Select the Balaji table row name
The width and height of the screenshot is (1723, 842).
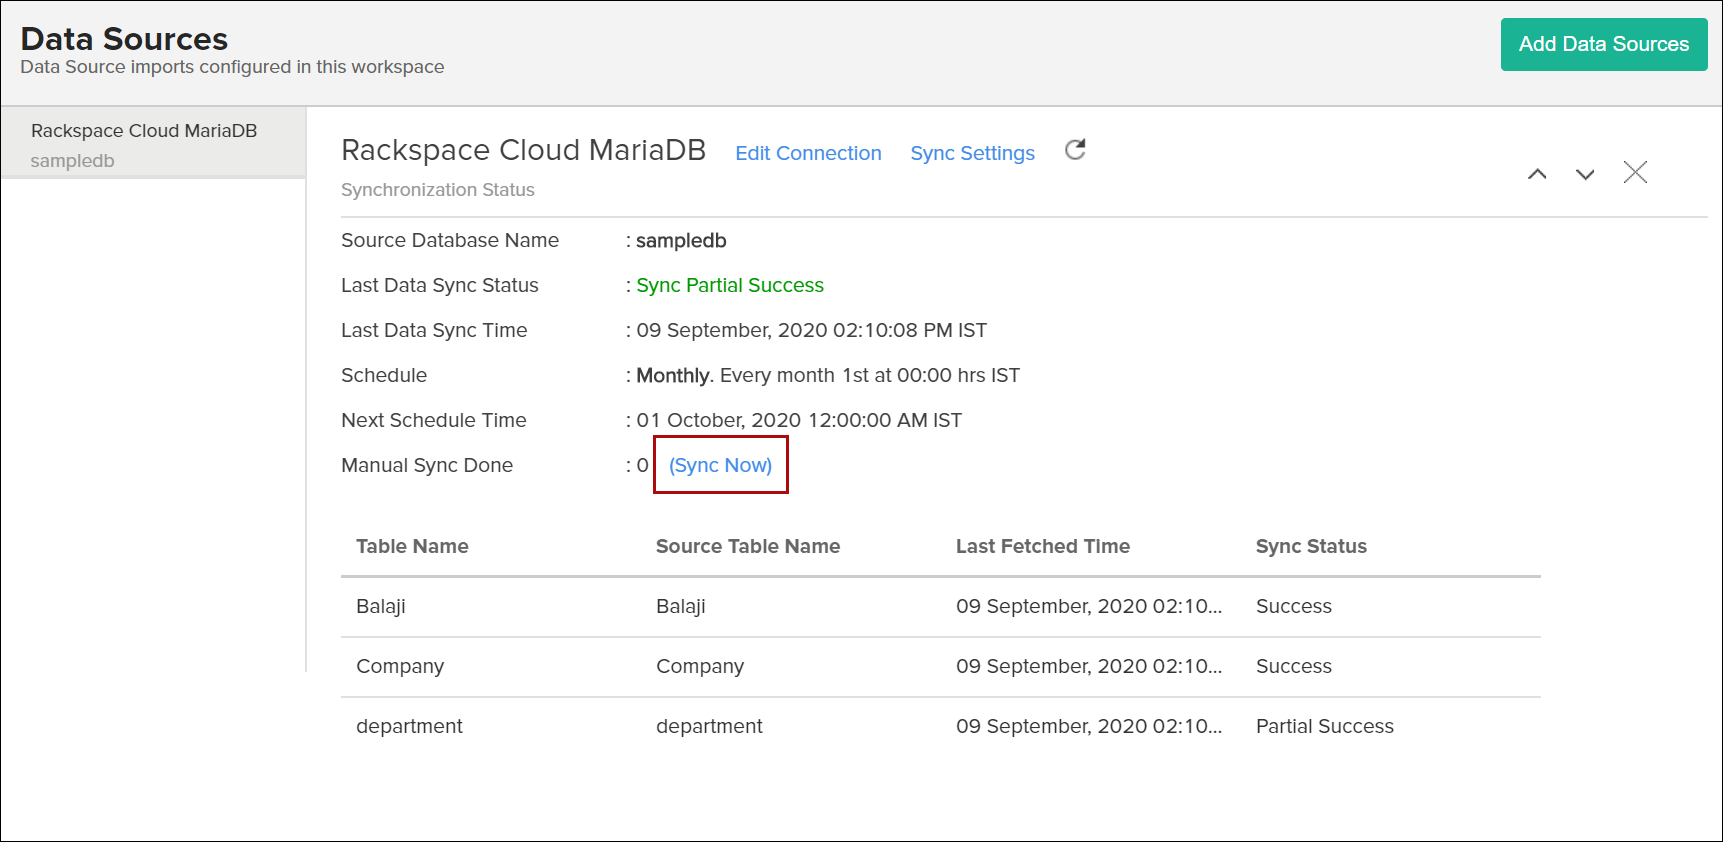[381, 606]
